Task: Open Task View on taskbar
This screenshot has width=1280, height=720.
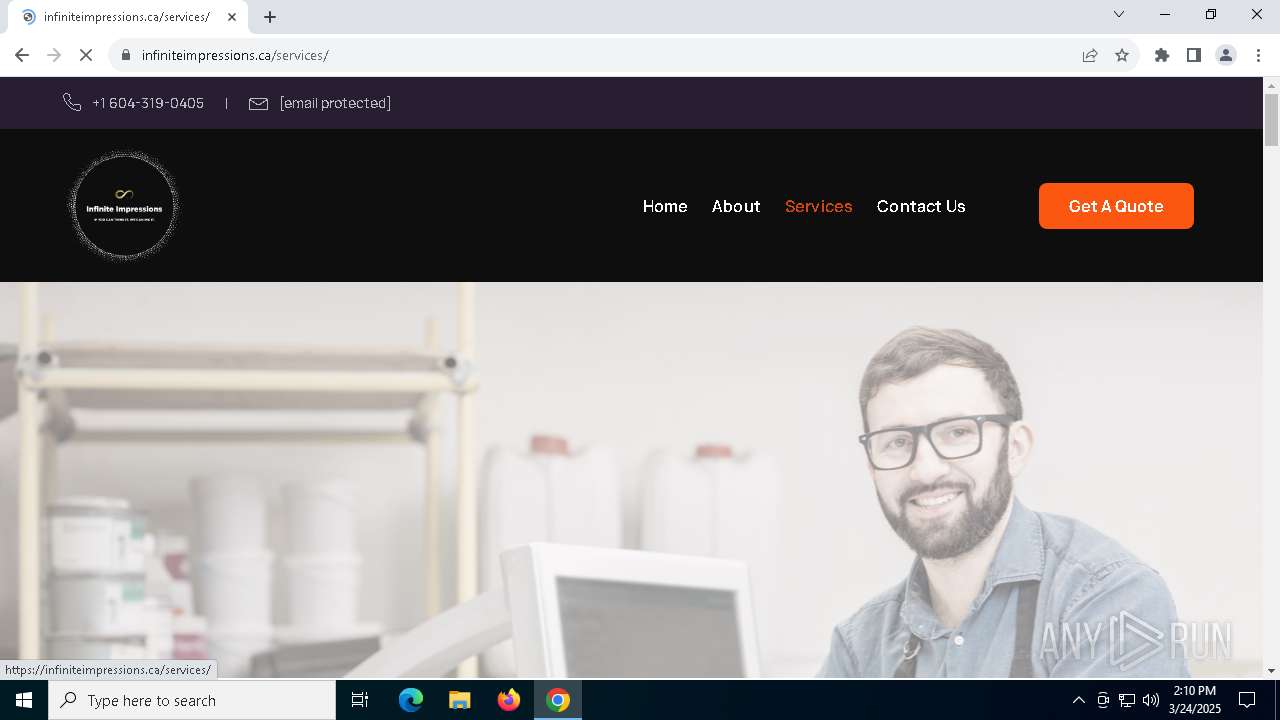Action: 360,700
